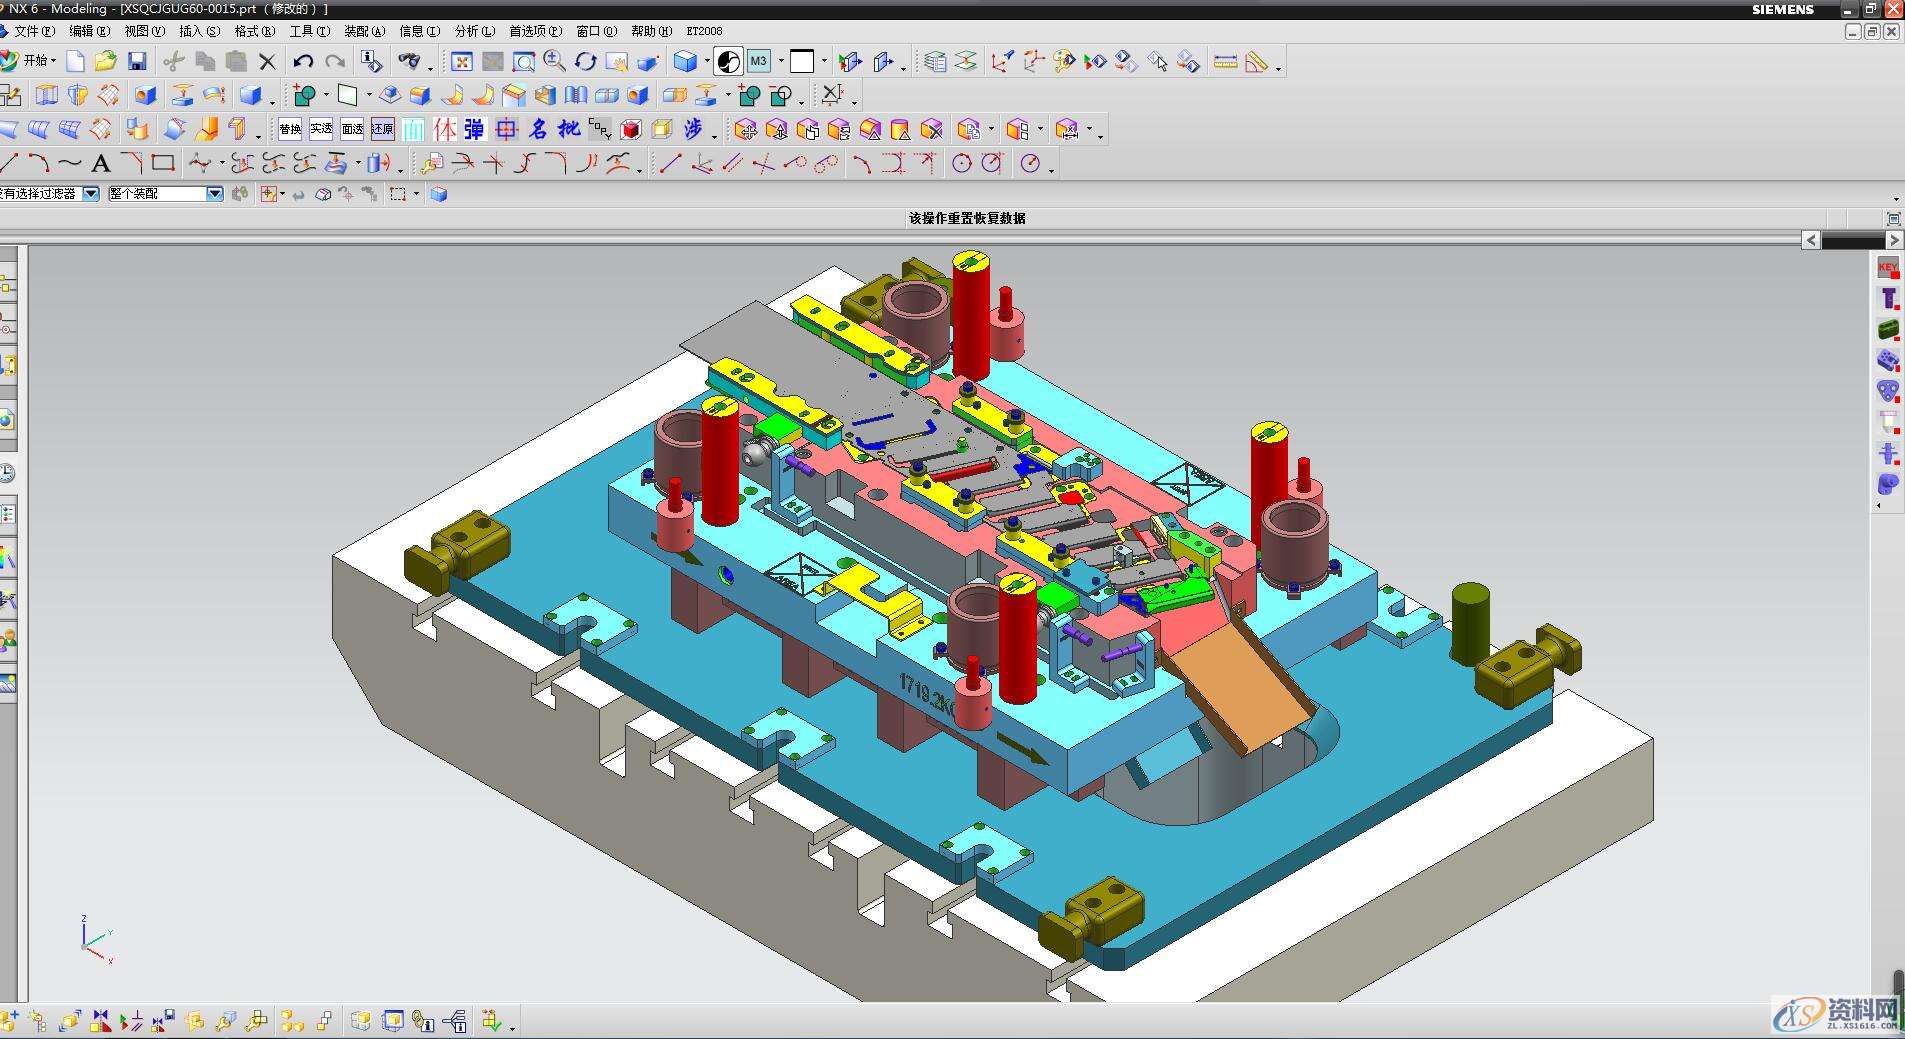Open the '分析(L)' menu
Screen dimensions: 1905x1039
pyautogui.click(x=474, y=31)
